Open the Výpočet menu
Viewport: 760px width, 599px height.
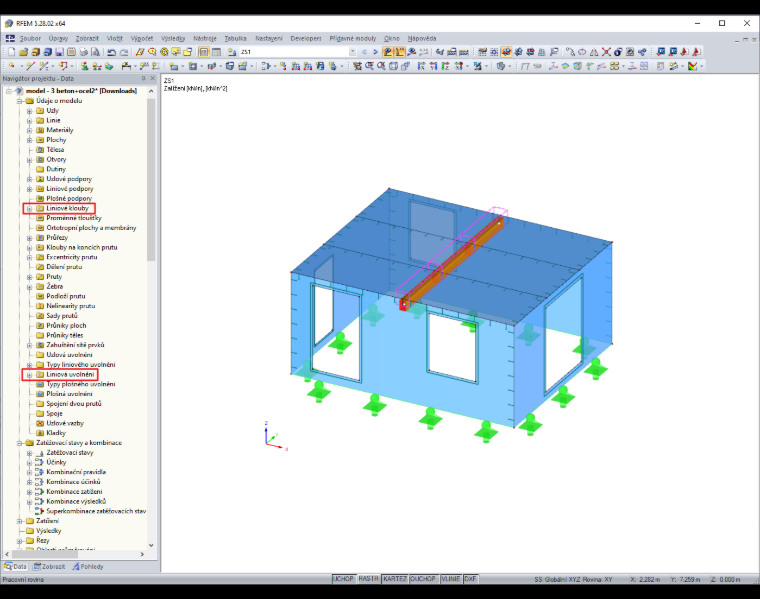(142, 38)
